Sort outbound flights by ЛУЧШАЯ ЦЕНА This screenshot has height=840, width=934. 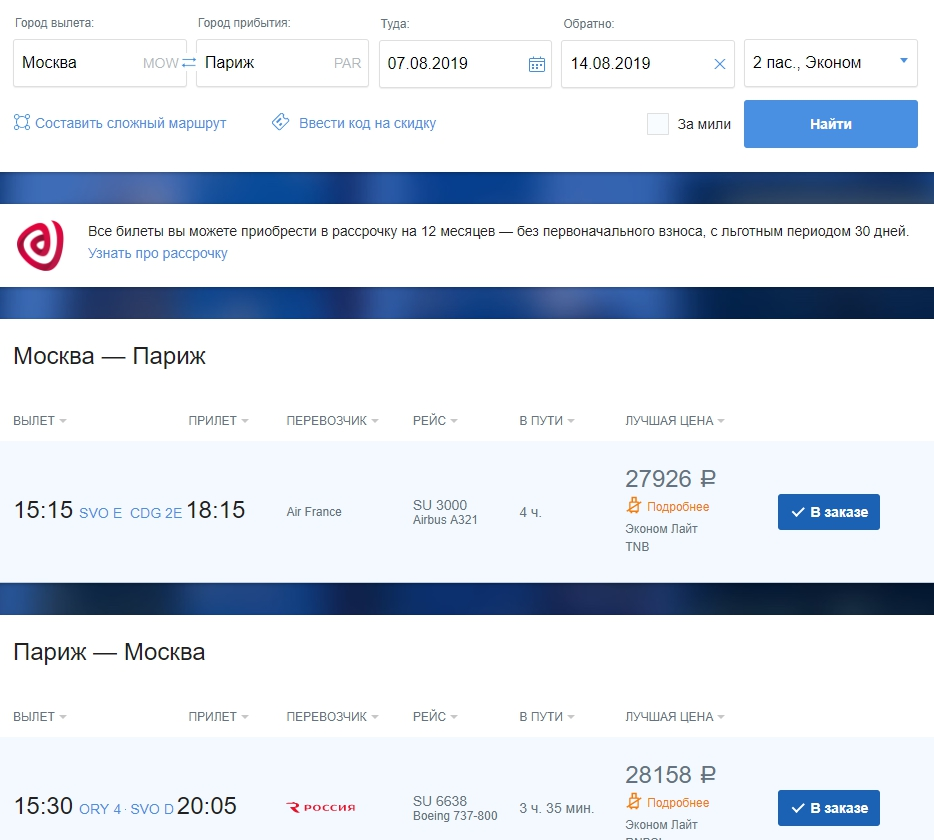[674, 421]
